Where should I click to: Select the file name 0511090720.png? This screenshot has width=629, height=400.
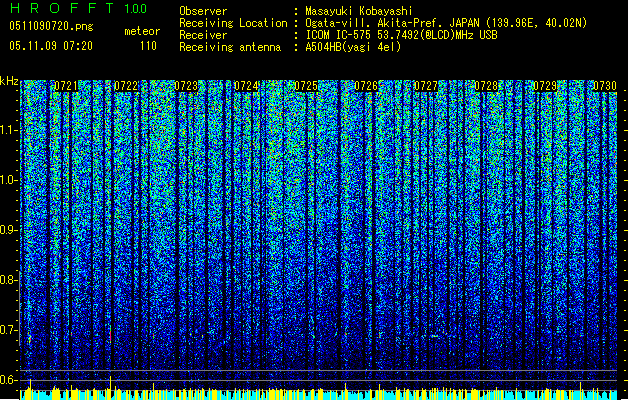[x=51, y=26]
